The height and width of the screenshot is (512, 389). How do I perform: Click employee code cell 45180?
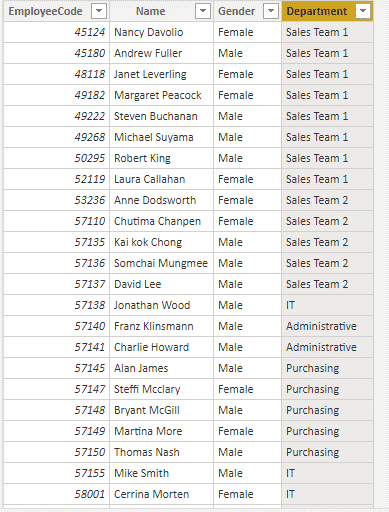pos(56,53)
